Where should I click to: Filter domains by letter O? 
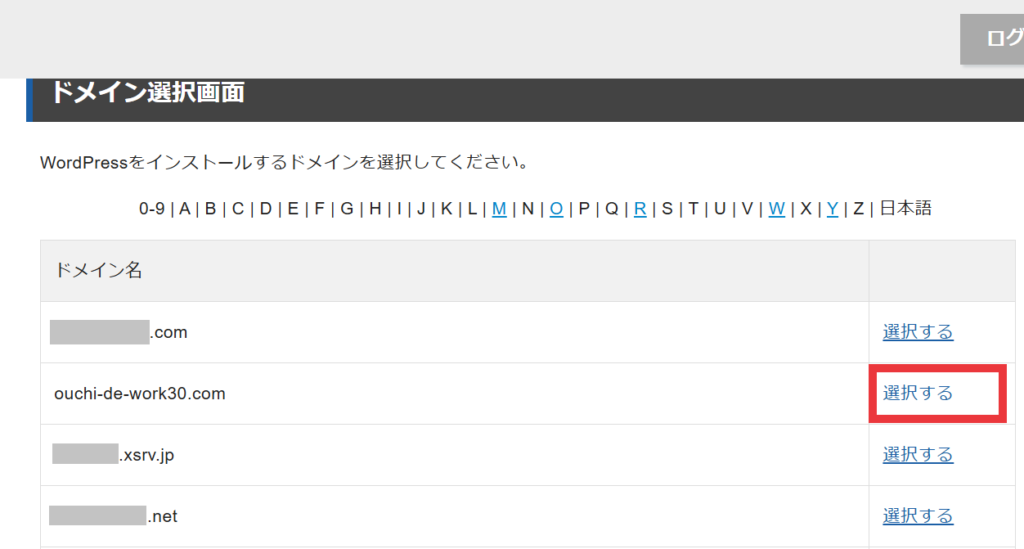click(x=556, y=209)
